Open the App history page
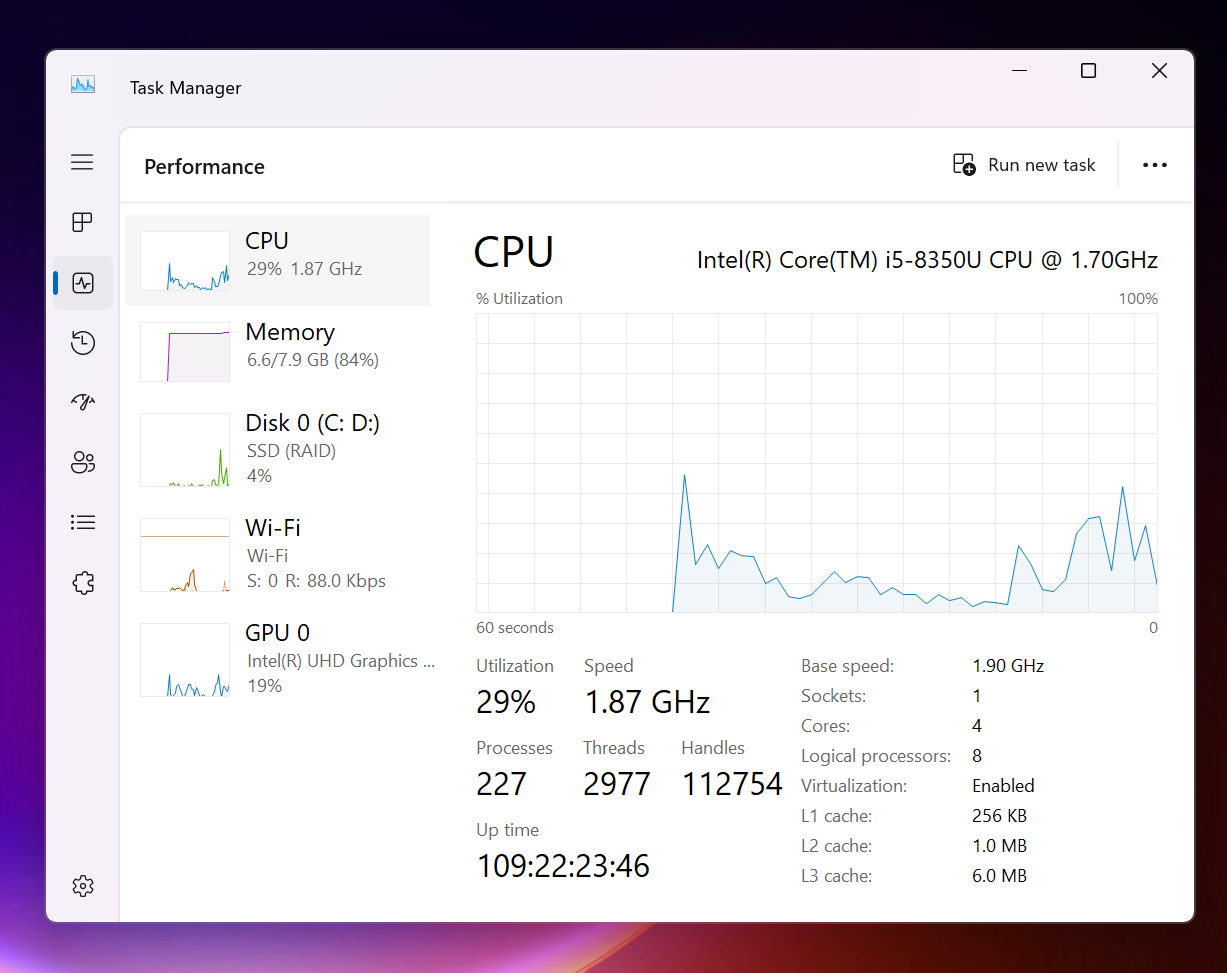Screen dimensions: 1227x973 (83, 342)
